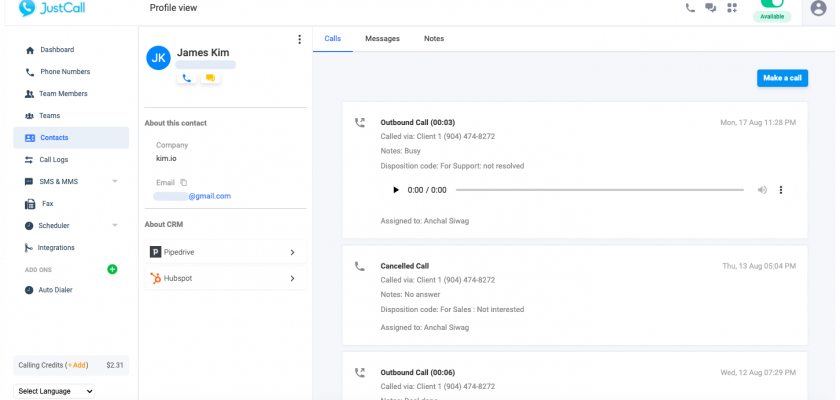
Task: Open Integrations in sidebar
Action: pos(56,247)
